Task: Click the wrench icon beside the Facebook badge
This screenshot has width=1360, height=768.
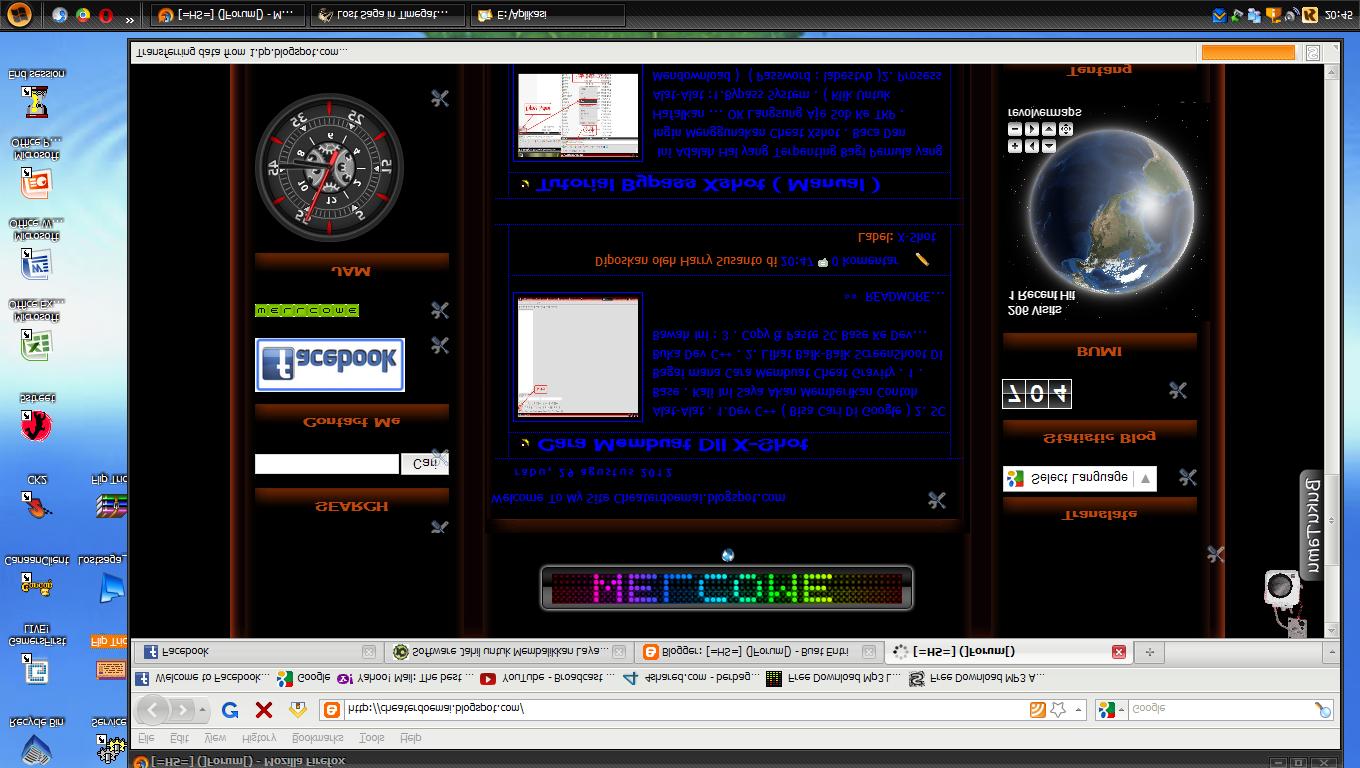Action: coord(440,345)
